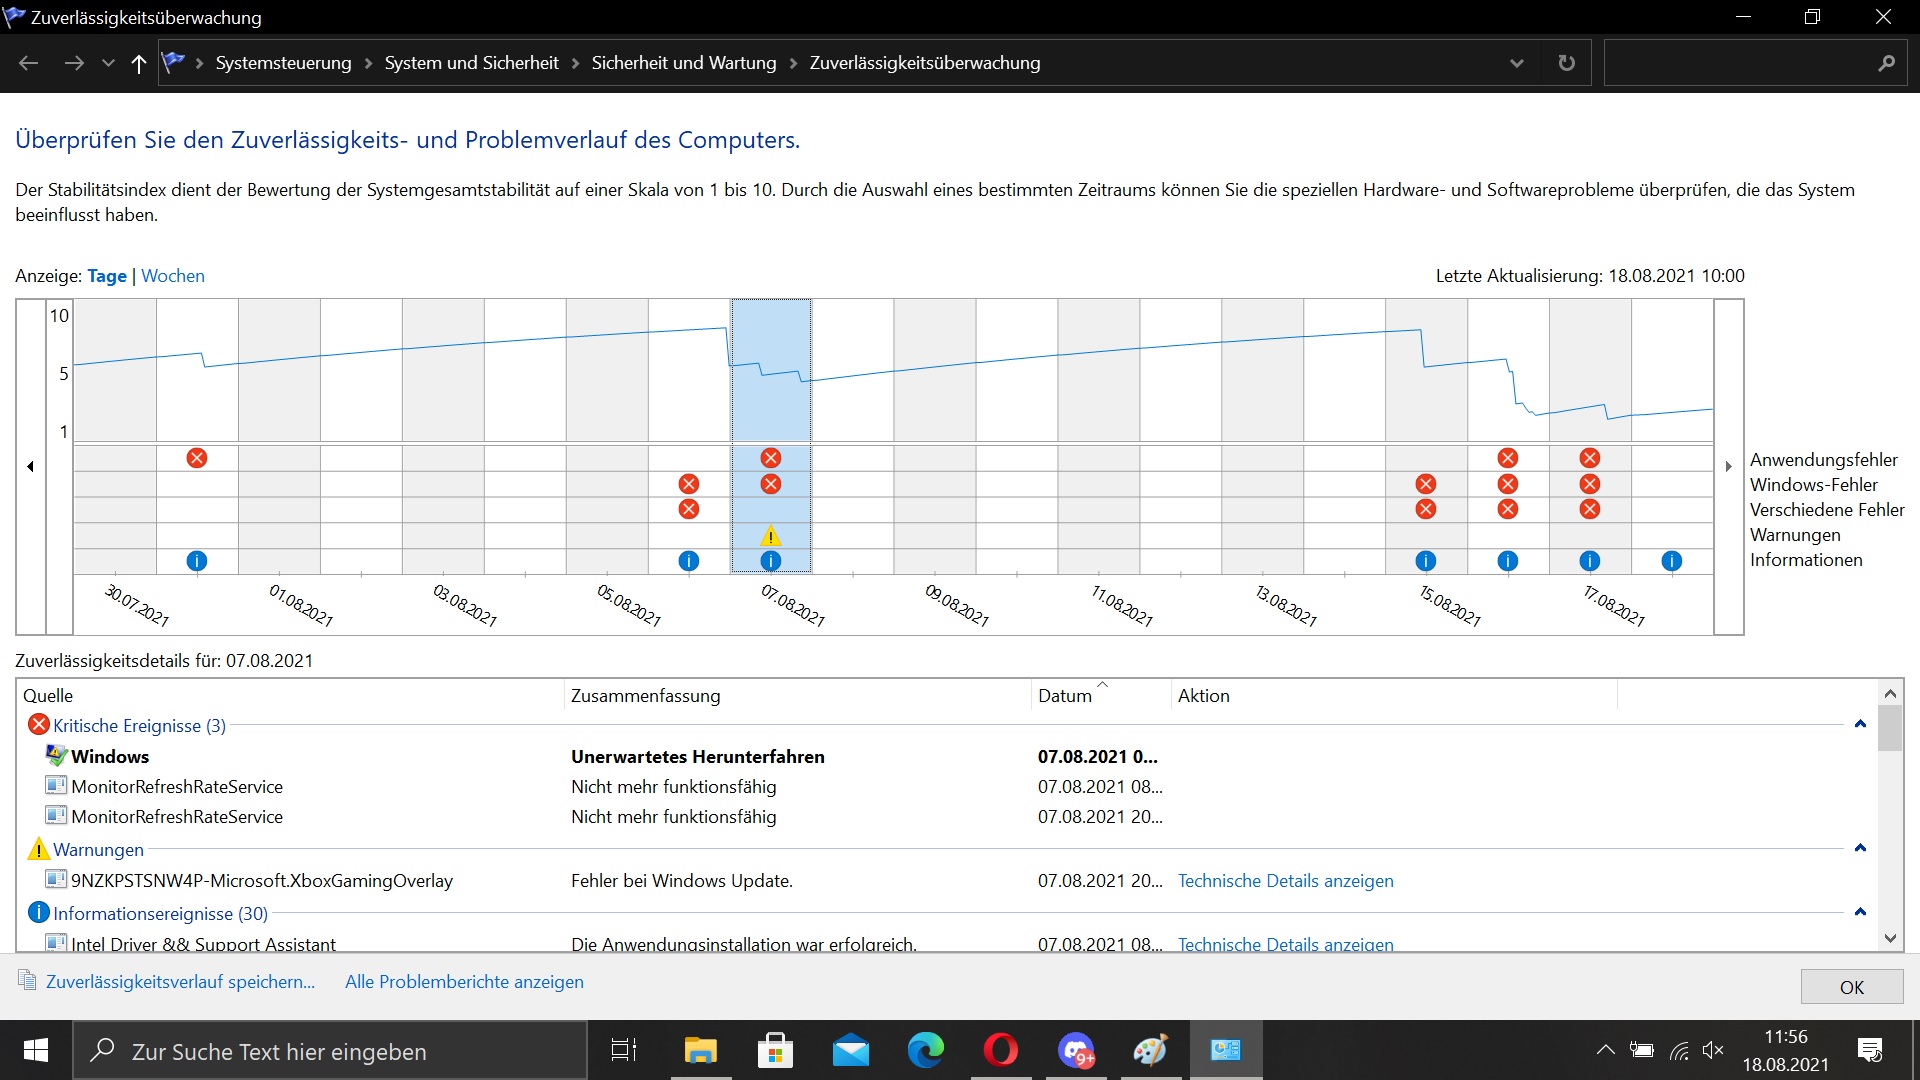Click the refresh button in the address bar
The width and height of the screenshot is (1920, 1080).
tap(1566, 63)
